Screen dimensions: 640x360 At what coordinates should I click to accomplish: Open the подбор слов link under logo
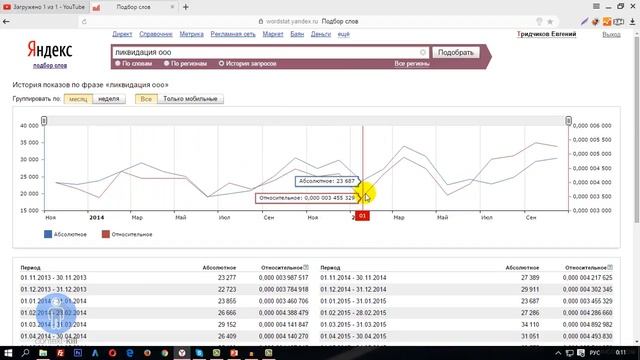click(50, 65)
